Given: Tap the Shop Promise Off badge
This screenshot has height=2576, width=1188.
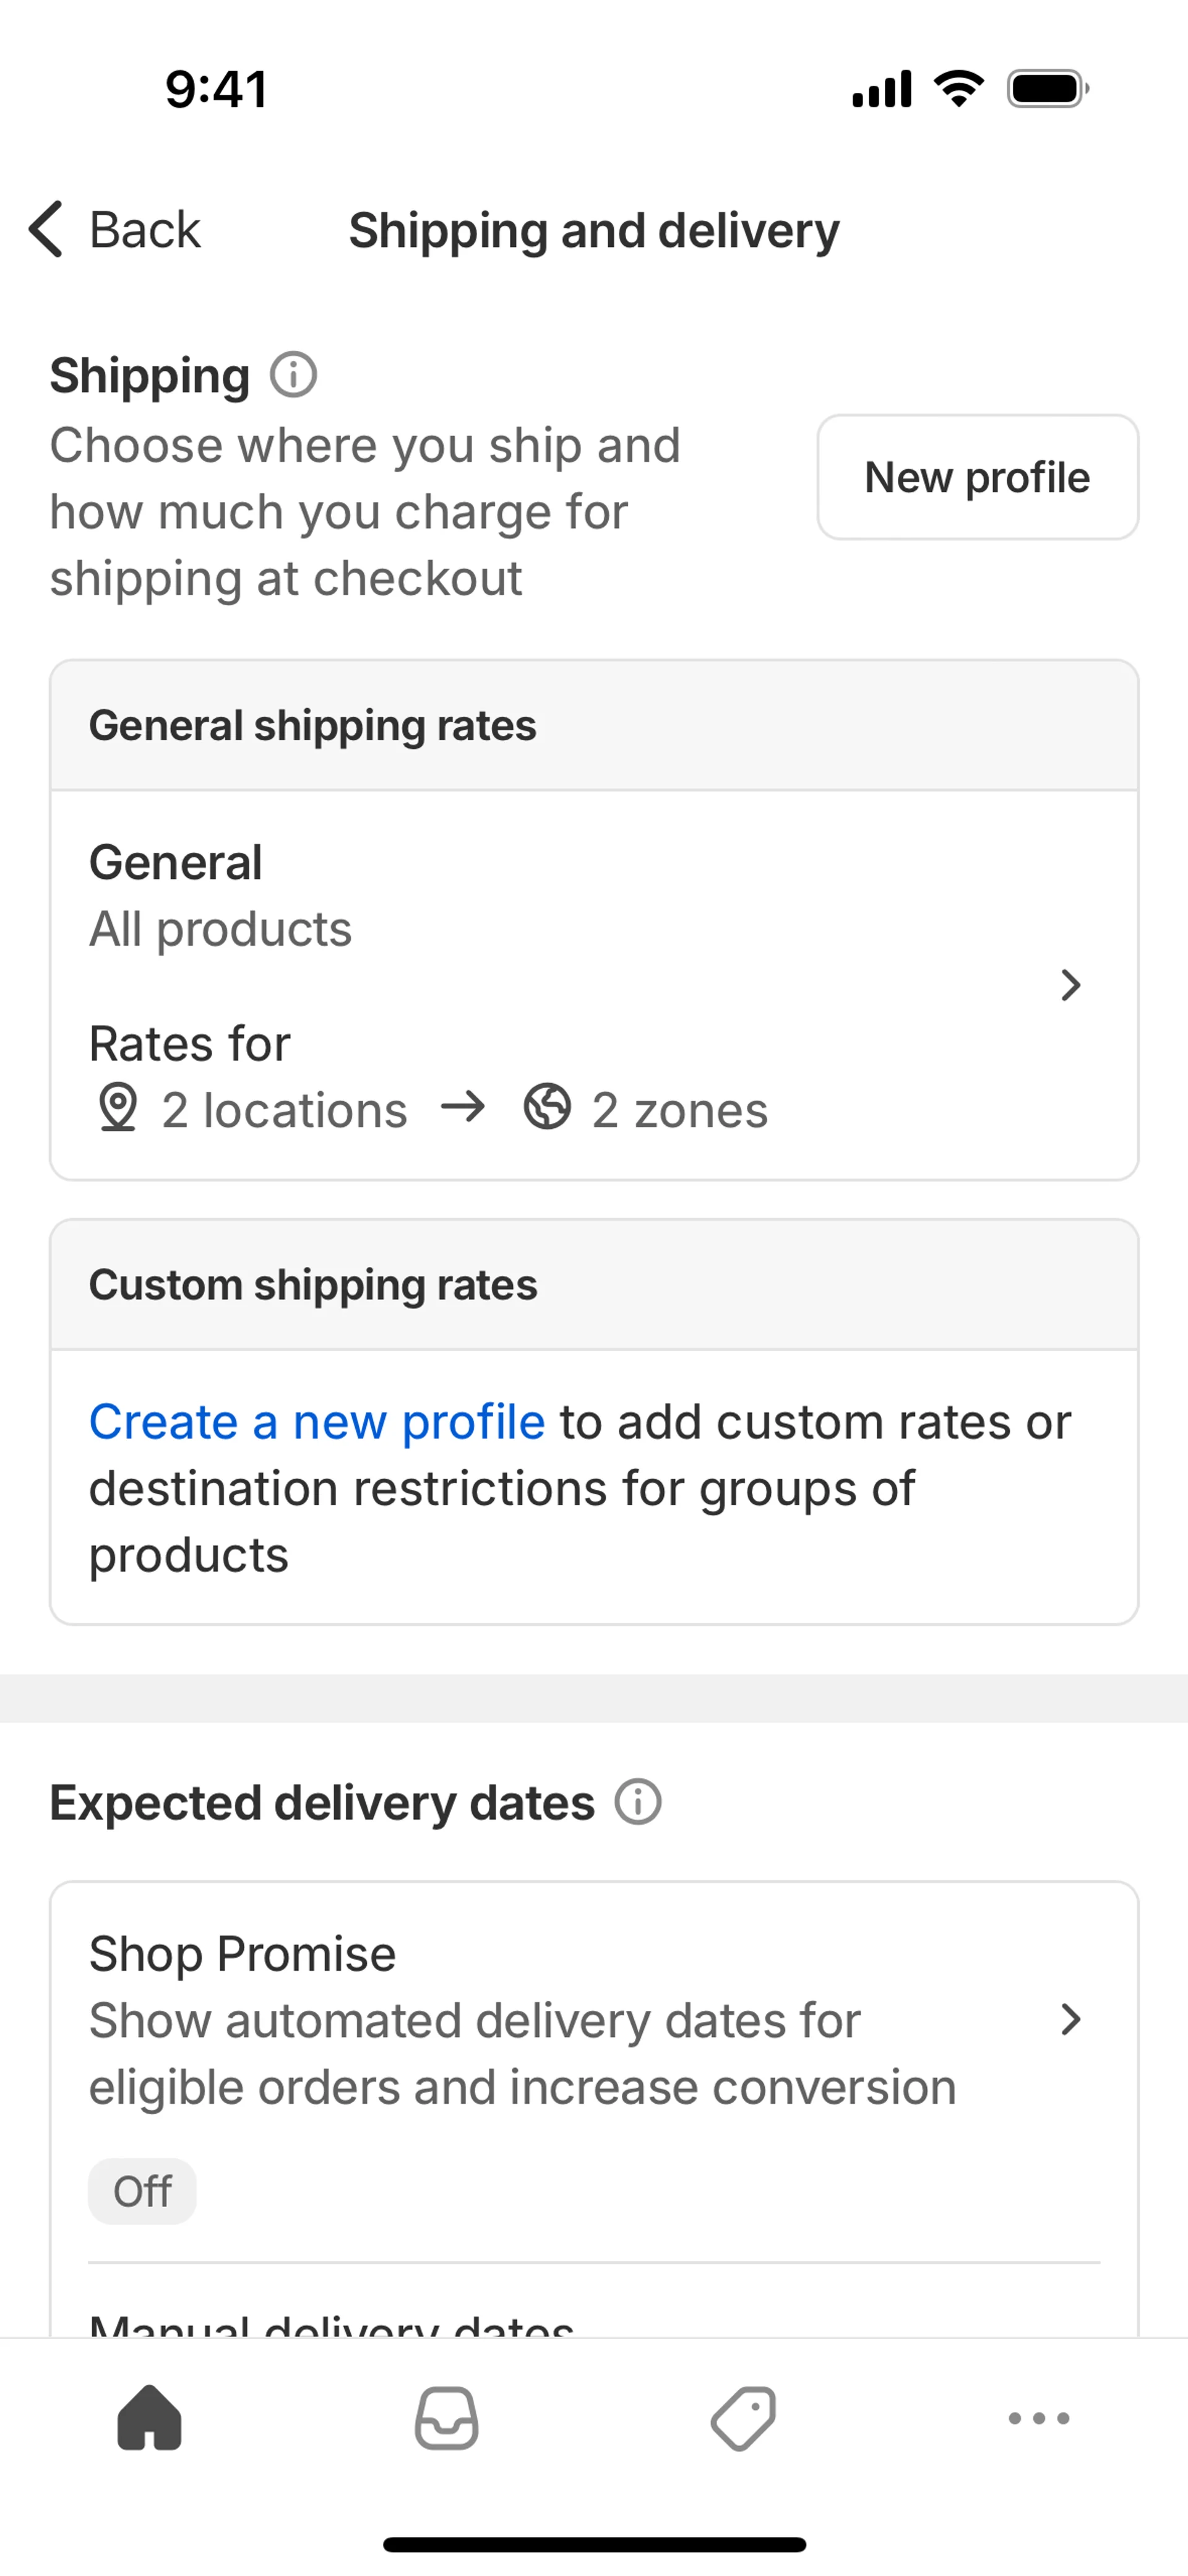Looking at the screenshot, I should tap(142, 2191).
